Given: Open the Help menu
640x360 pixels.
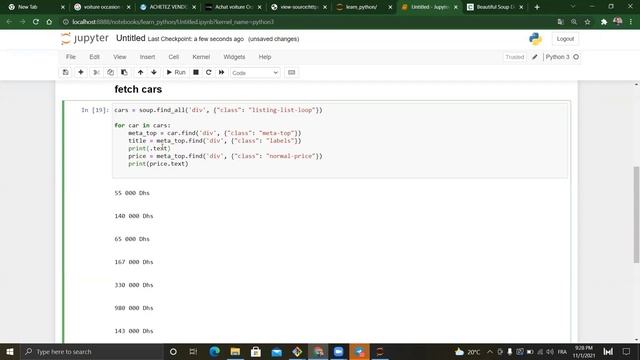Looking at the screenshot, I should click(x=264, y=57).
